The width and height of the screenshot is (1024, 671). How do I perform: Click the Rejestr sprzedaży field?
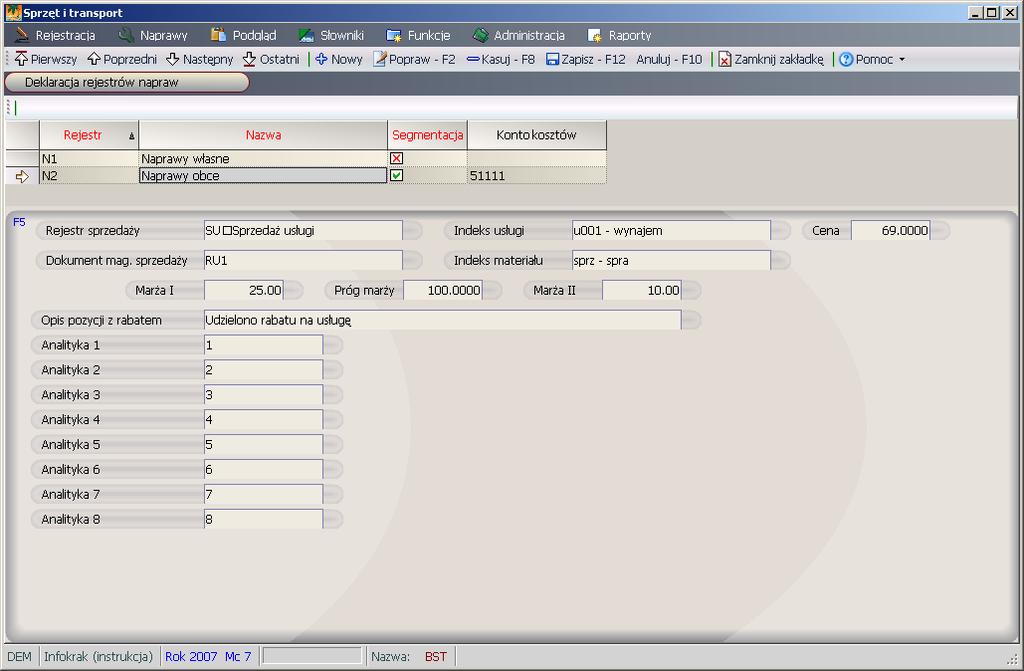pos(303,231)
